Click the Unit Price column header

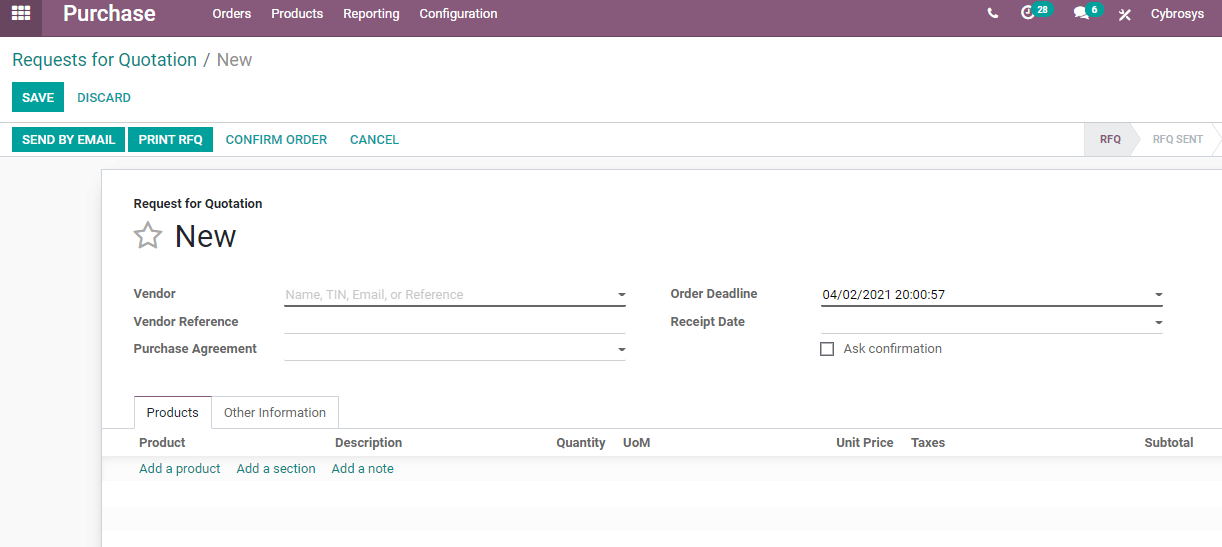tap(865, 443)
